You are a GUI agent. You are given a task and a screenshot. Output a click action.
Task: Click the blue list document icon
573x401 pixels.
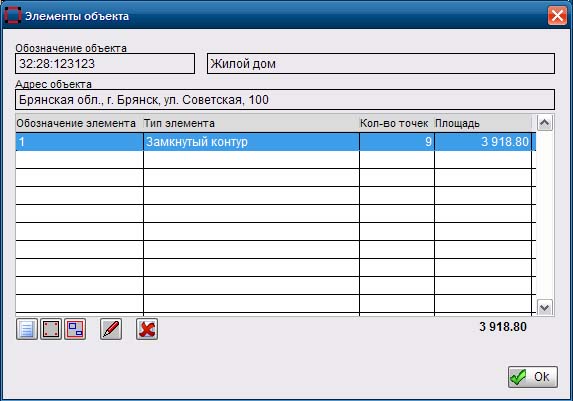tap(27, 329)
